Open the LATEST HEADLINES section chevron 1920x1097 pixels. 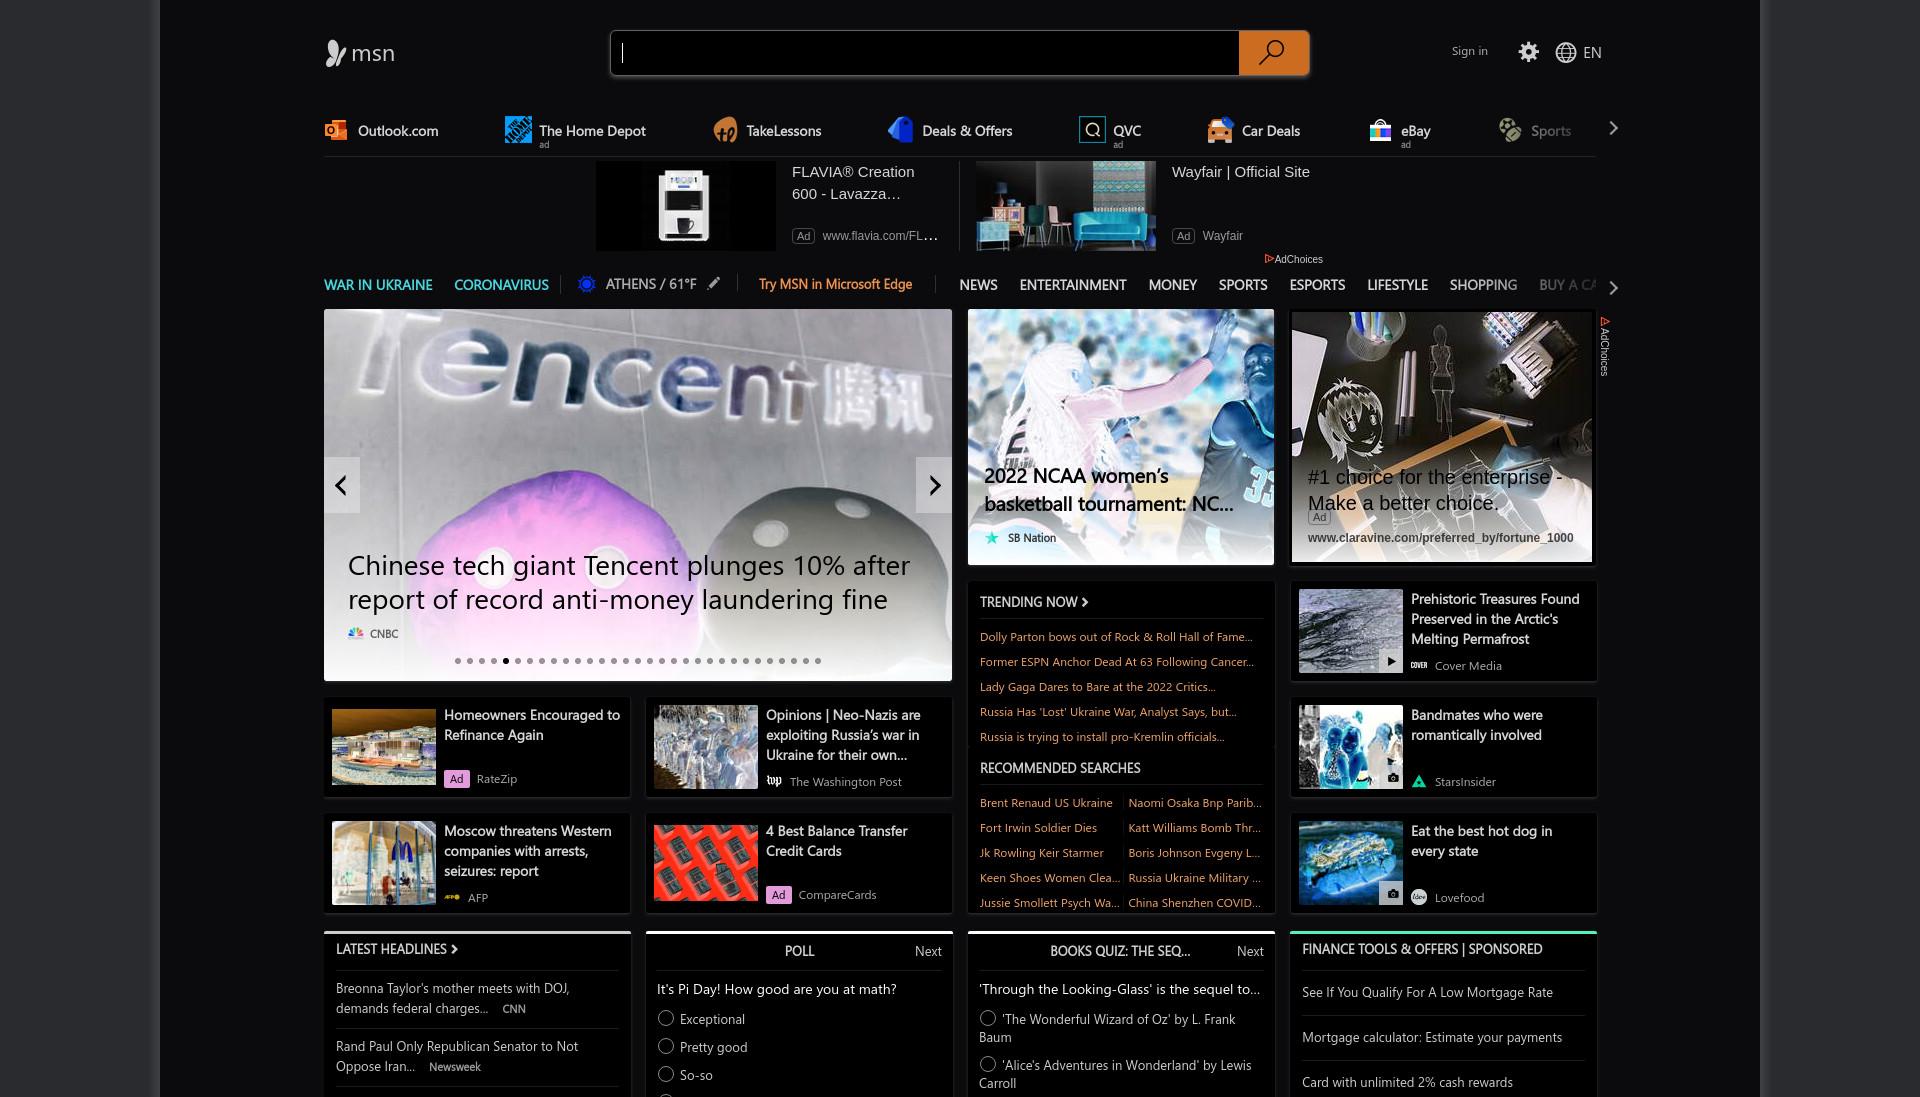[454, 949]
